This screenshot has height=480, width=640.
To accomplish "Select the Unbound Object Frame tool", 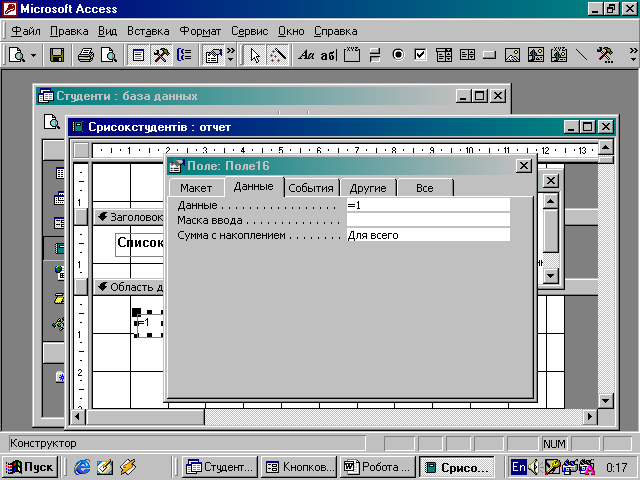I will 536,55.
